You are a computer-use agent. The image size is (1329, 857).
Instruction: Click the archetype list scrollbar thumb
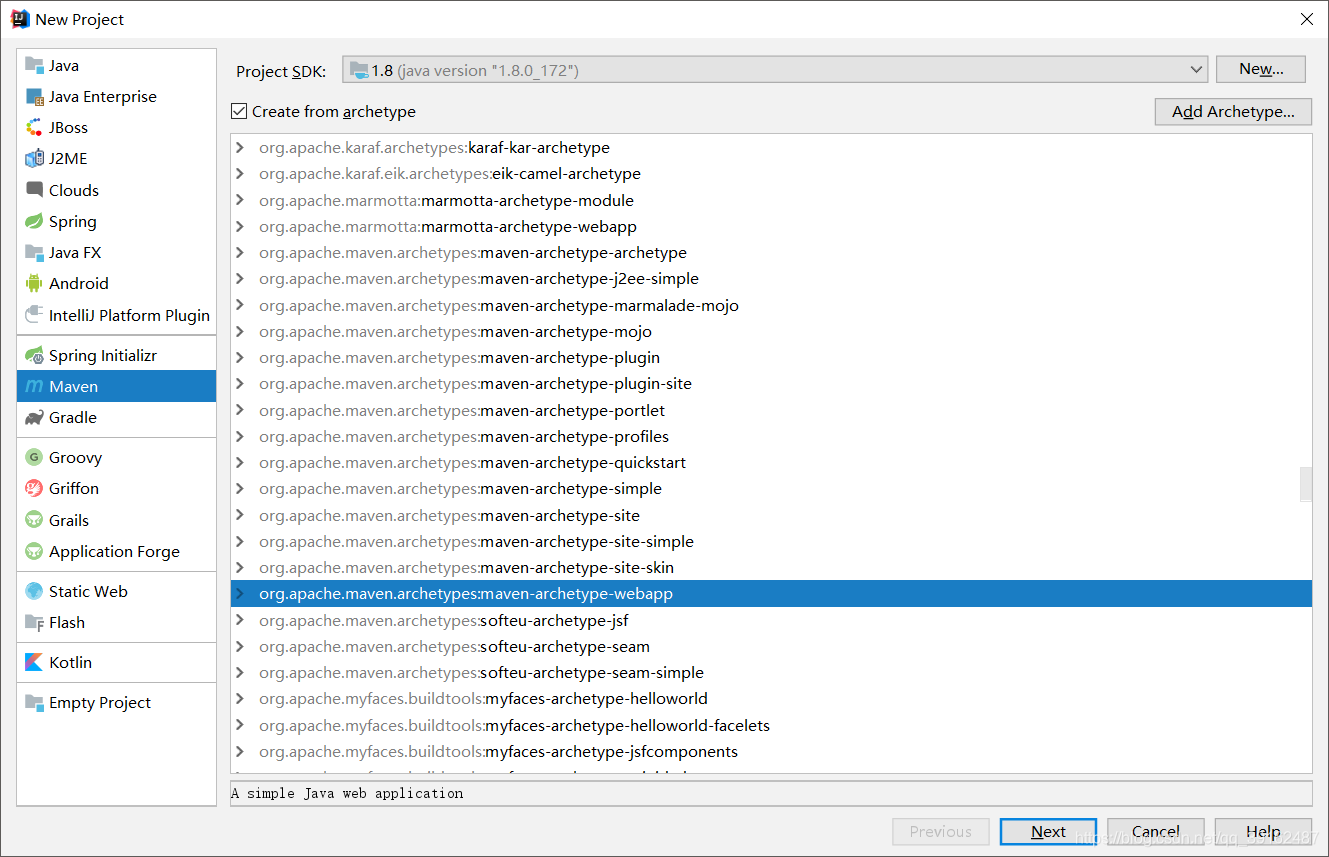(x=1305, y=484)
